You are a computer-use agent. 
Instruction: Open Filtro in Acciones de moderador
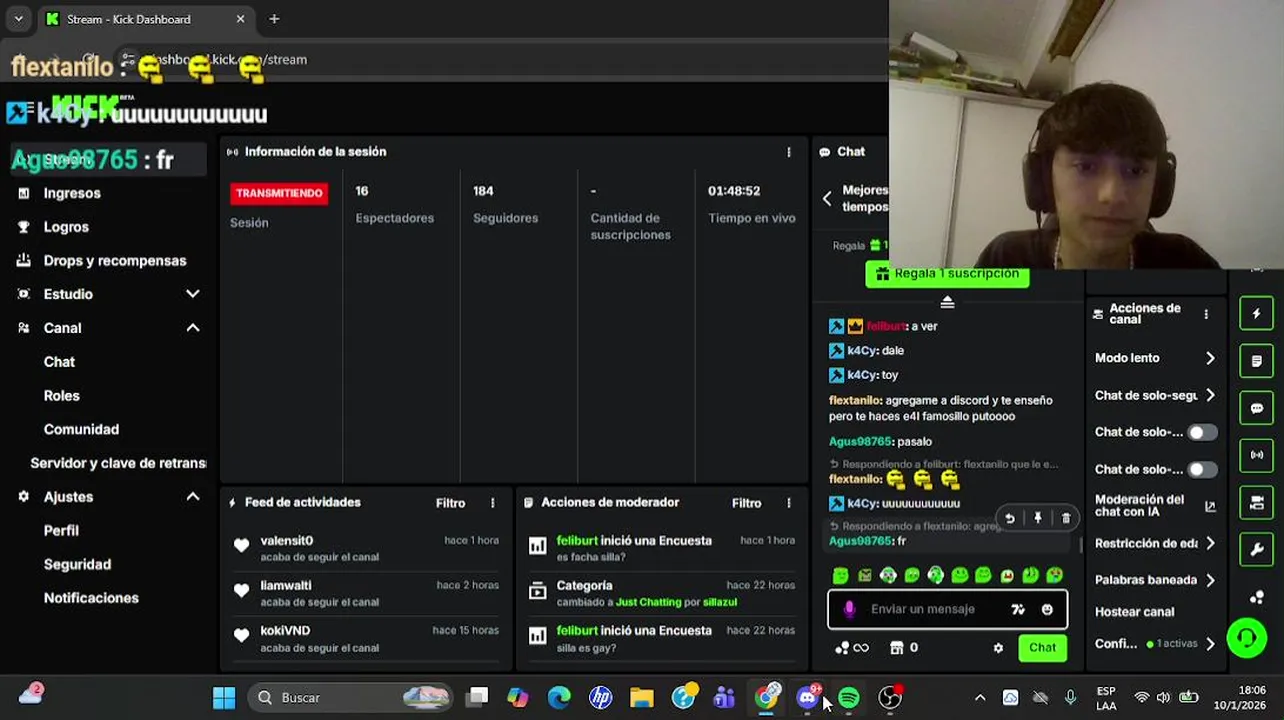click(746, 503)
